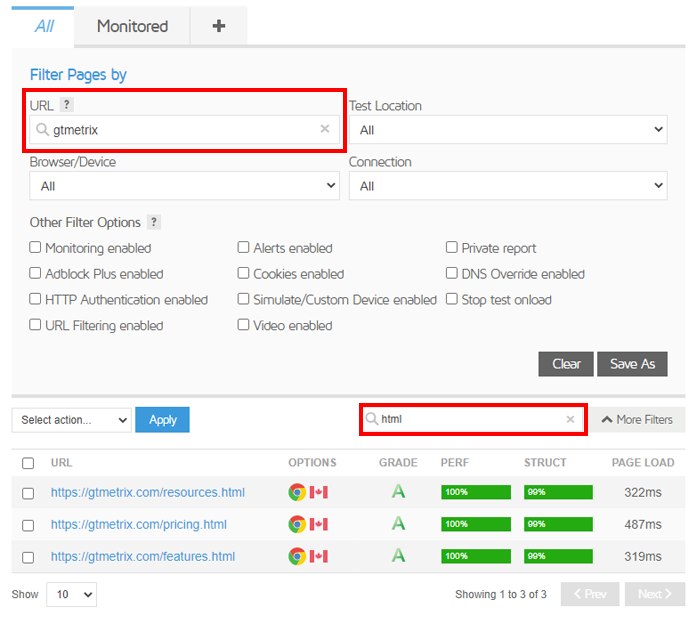Enable Monitoring enabled checkbox
The height and width of the screenshot is (620, 694).
click(x=35, y=247)
